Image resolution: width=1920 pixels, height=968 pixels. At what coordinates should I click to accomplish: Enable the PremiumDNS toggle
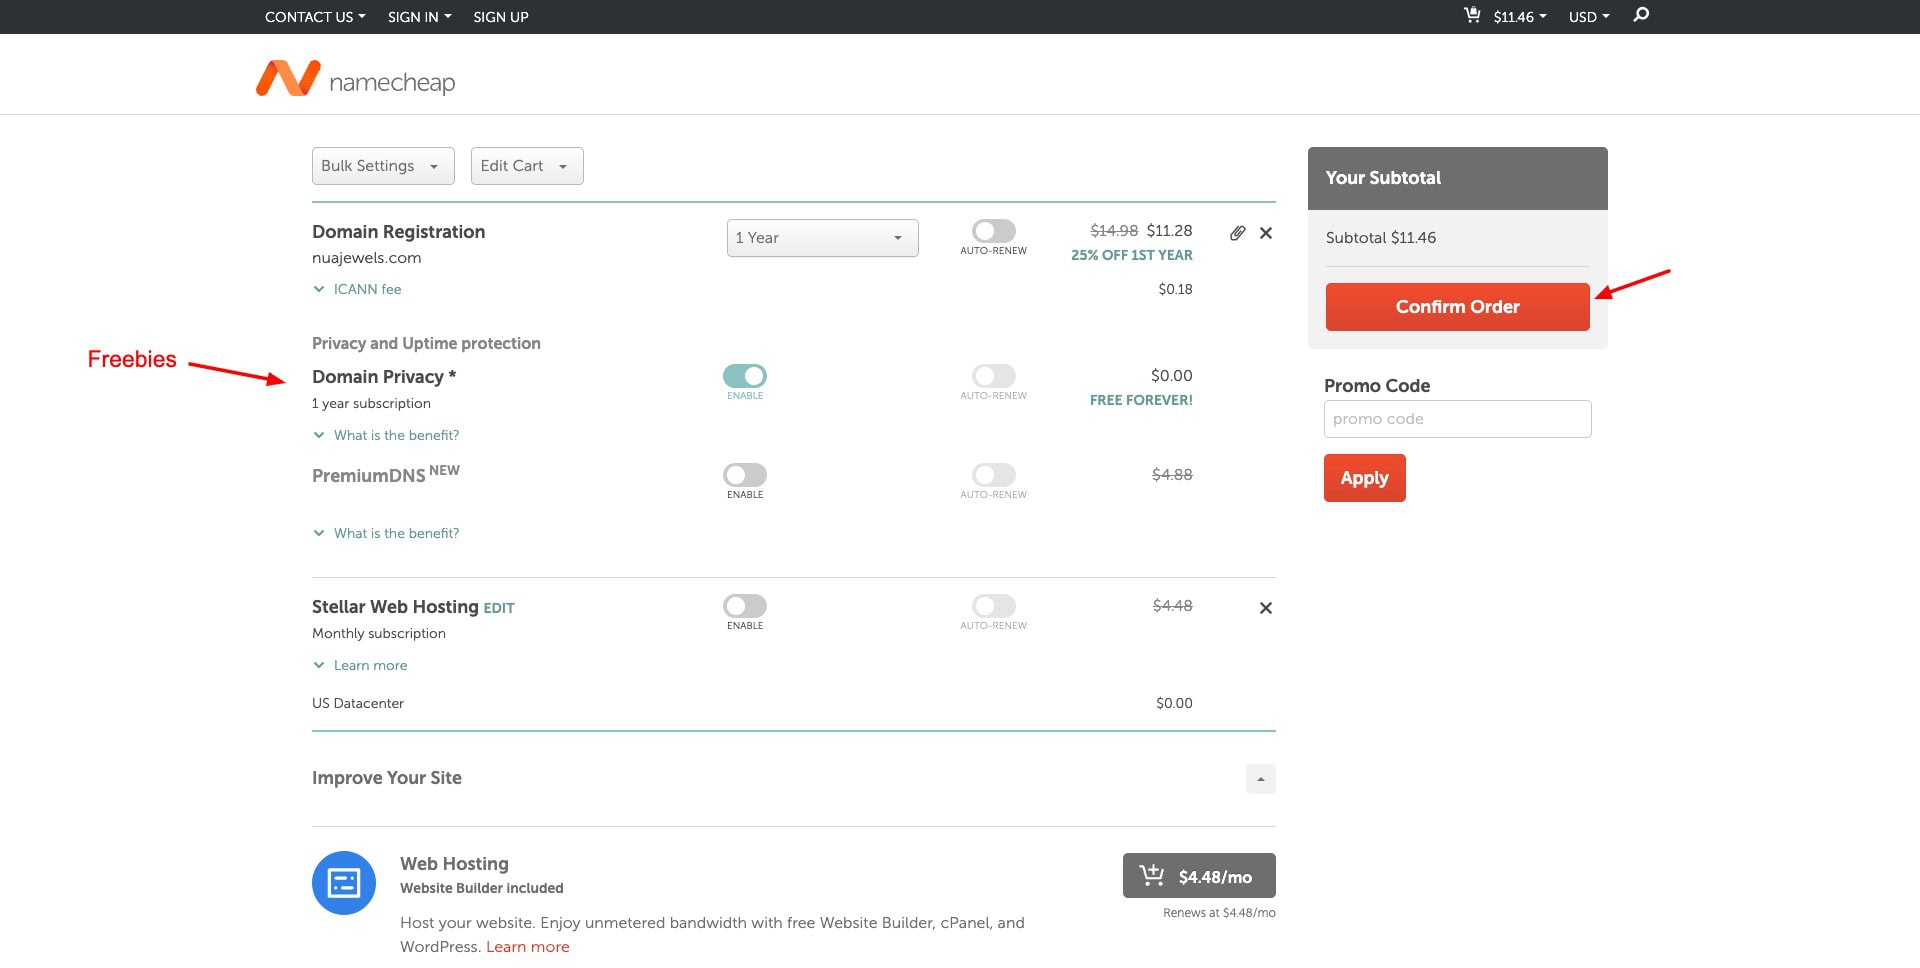click(x=745, y=475)
